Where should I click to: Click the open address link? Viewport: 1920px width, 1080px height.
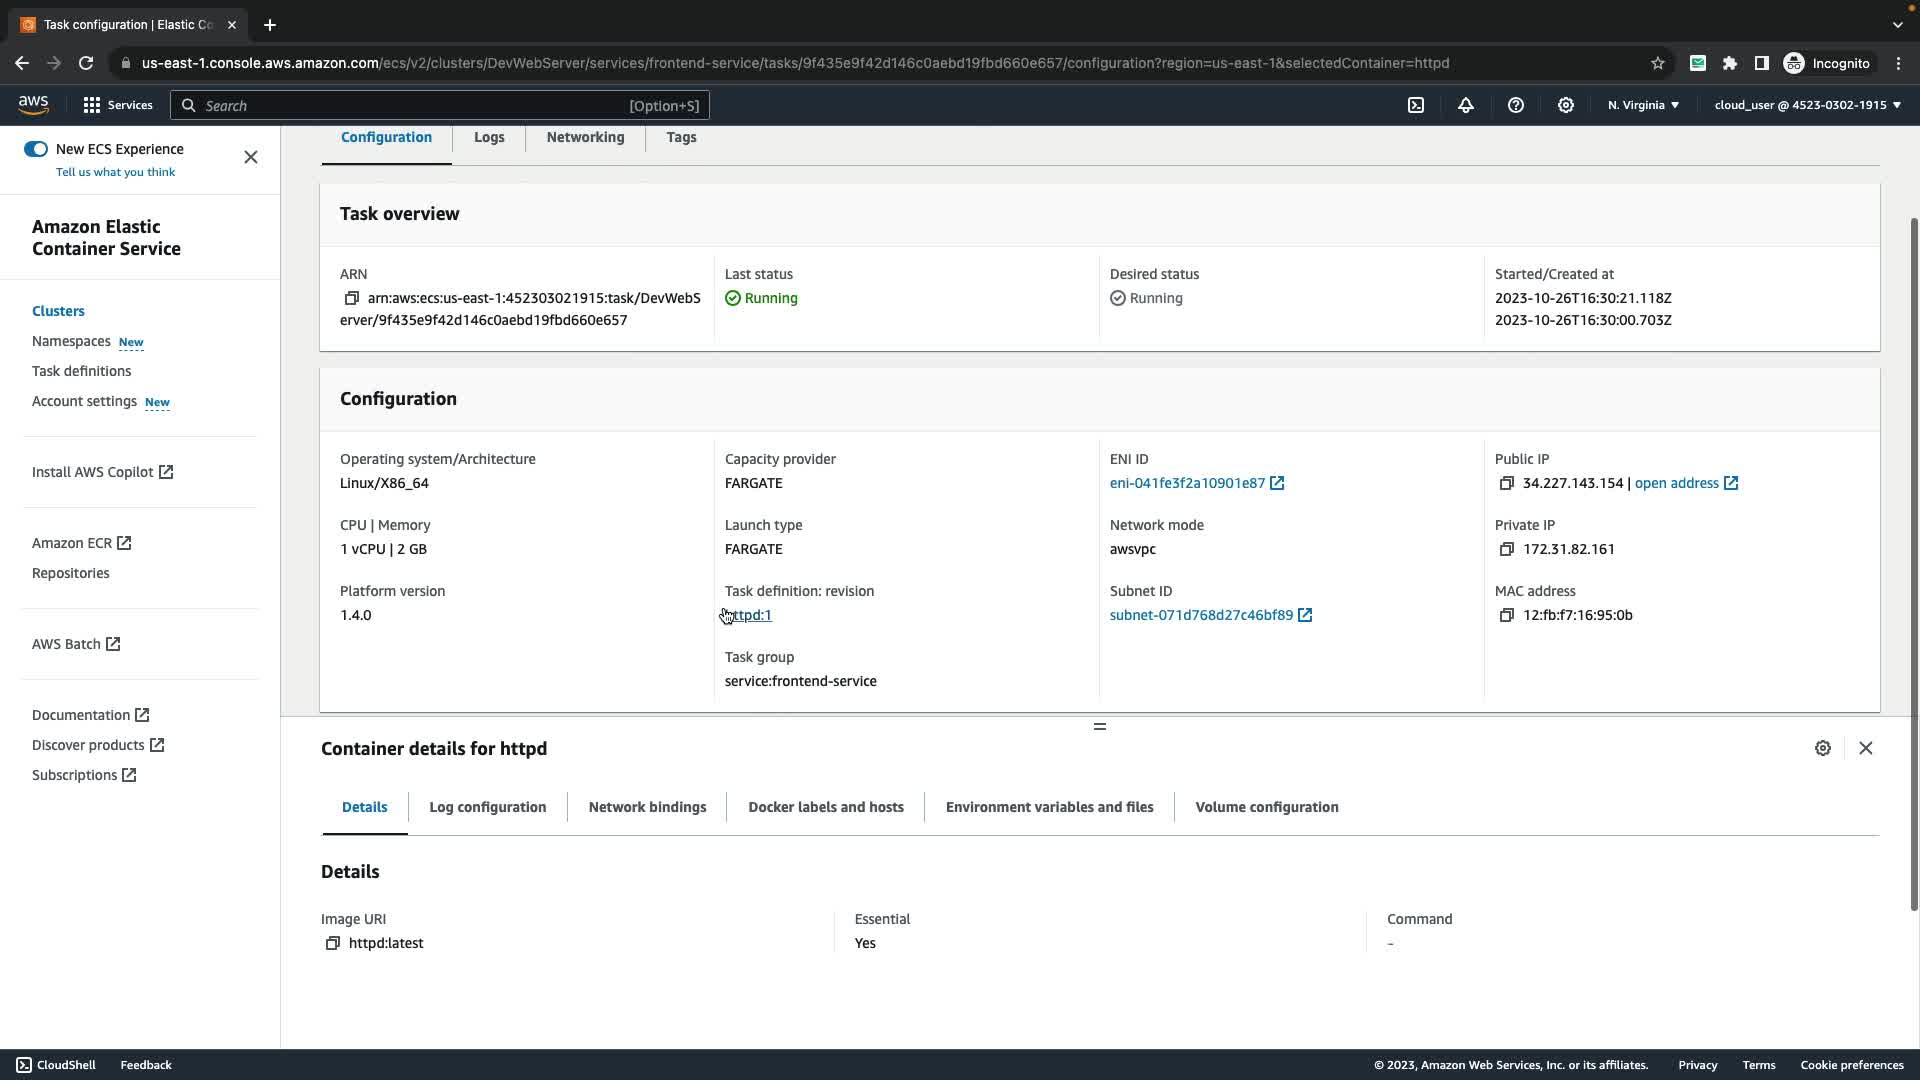click(x=1676, y=483)
